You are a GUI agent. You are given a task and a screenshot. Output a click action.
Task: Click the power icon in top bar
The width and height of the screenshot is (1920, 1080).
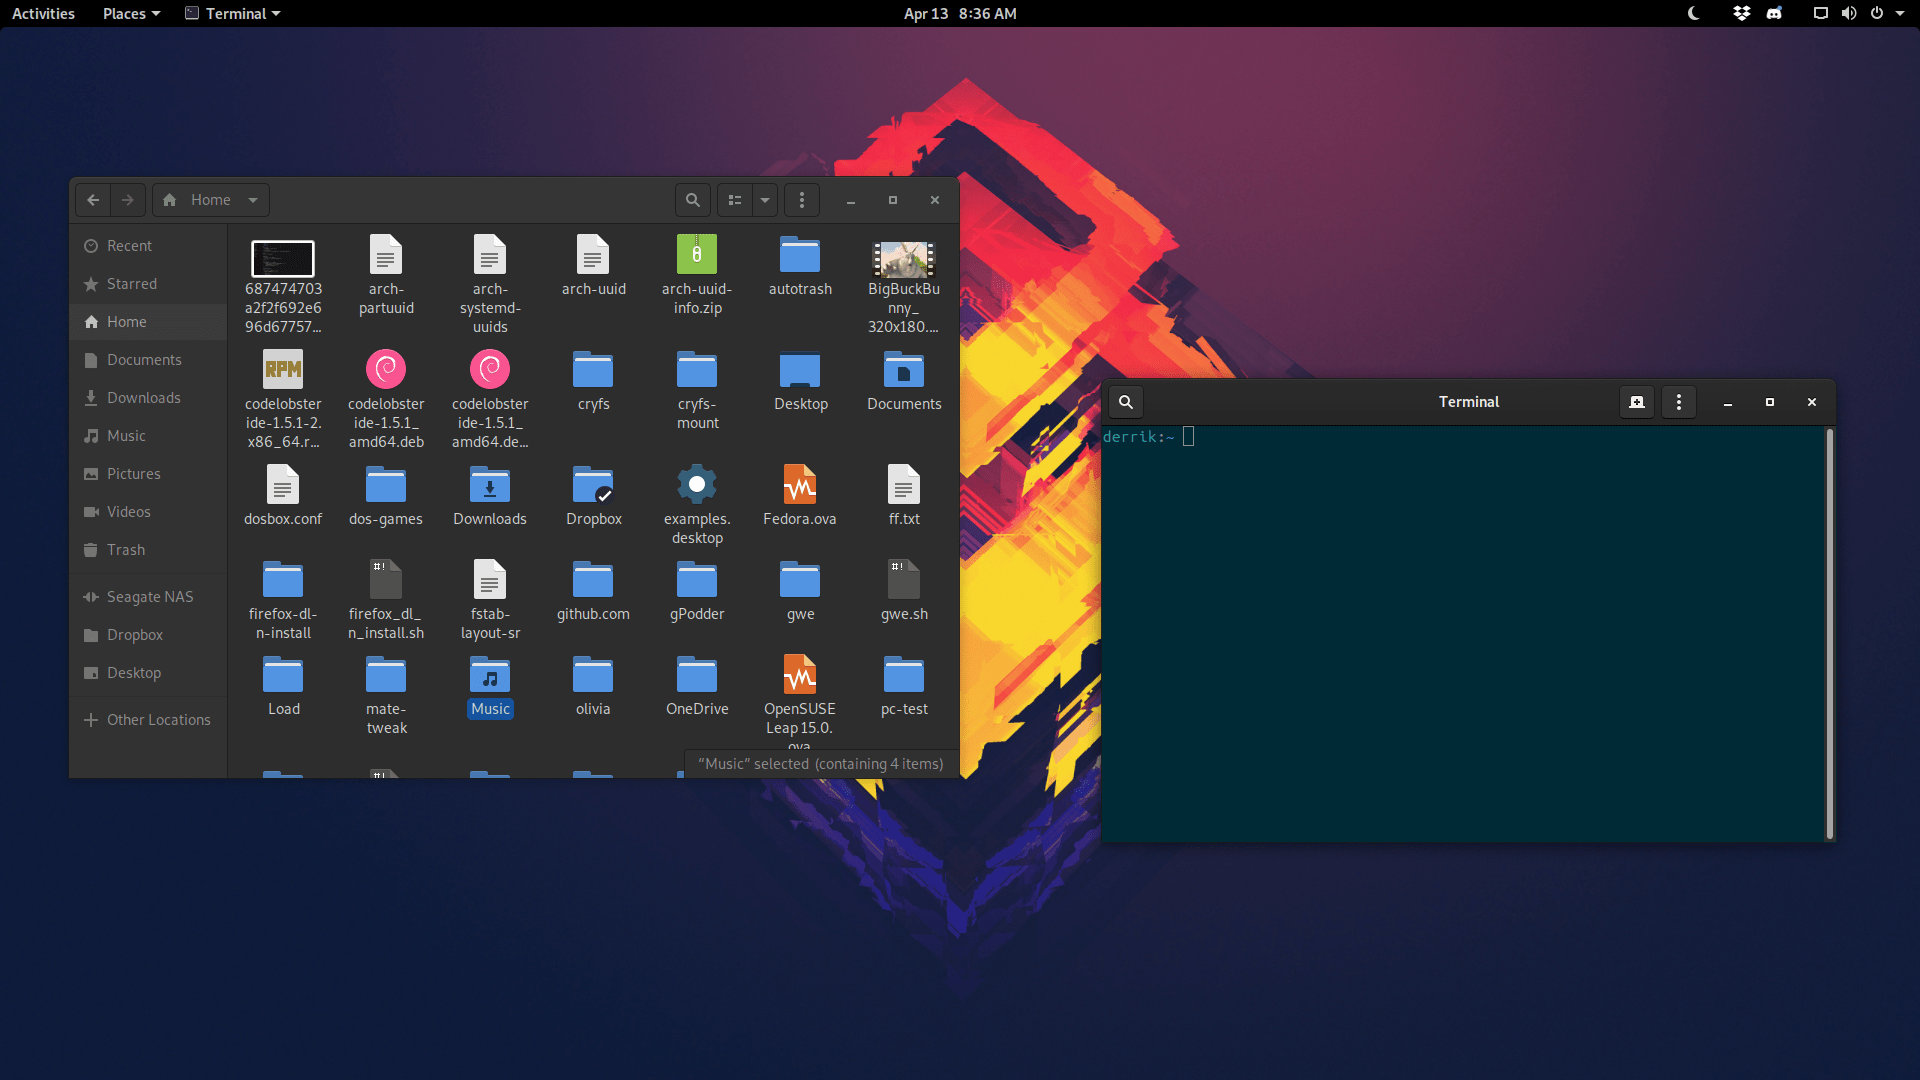(1877, 13)
